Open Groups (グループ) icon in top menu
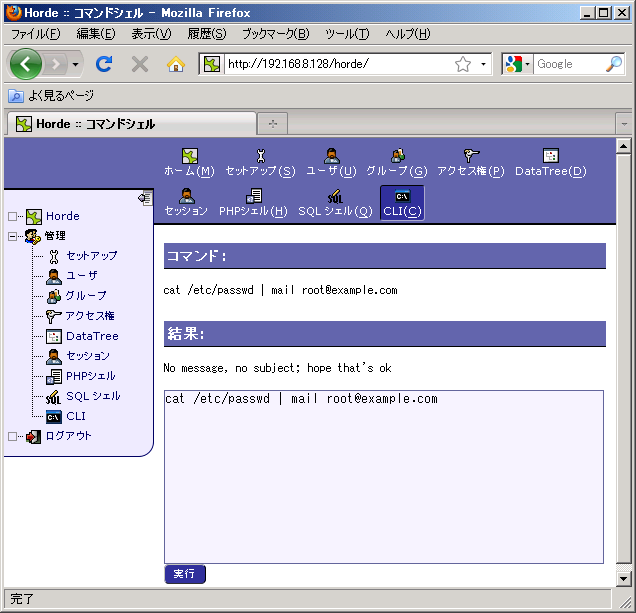Screen dimensions: 636x613 [398, 156]
